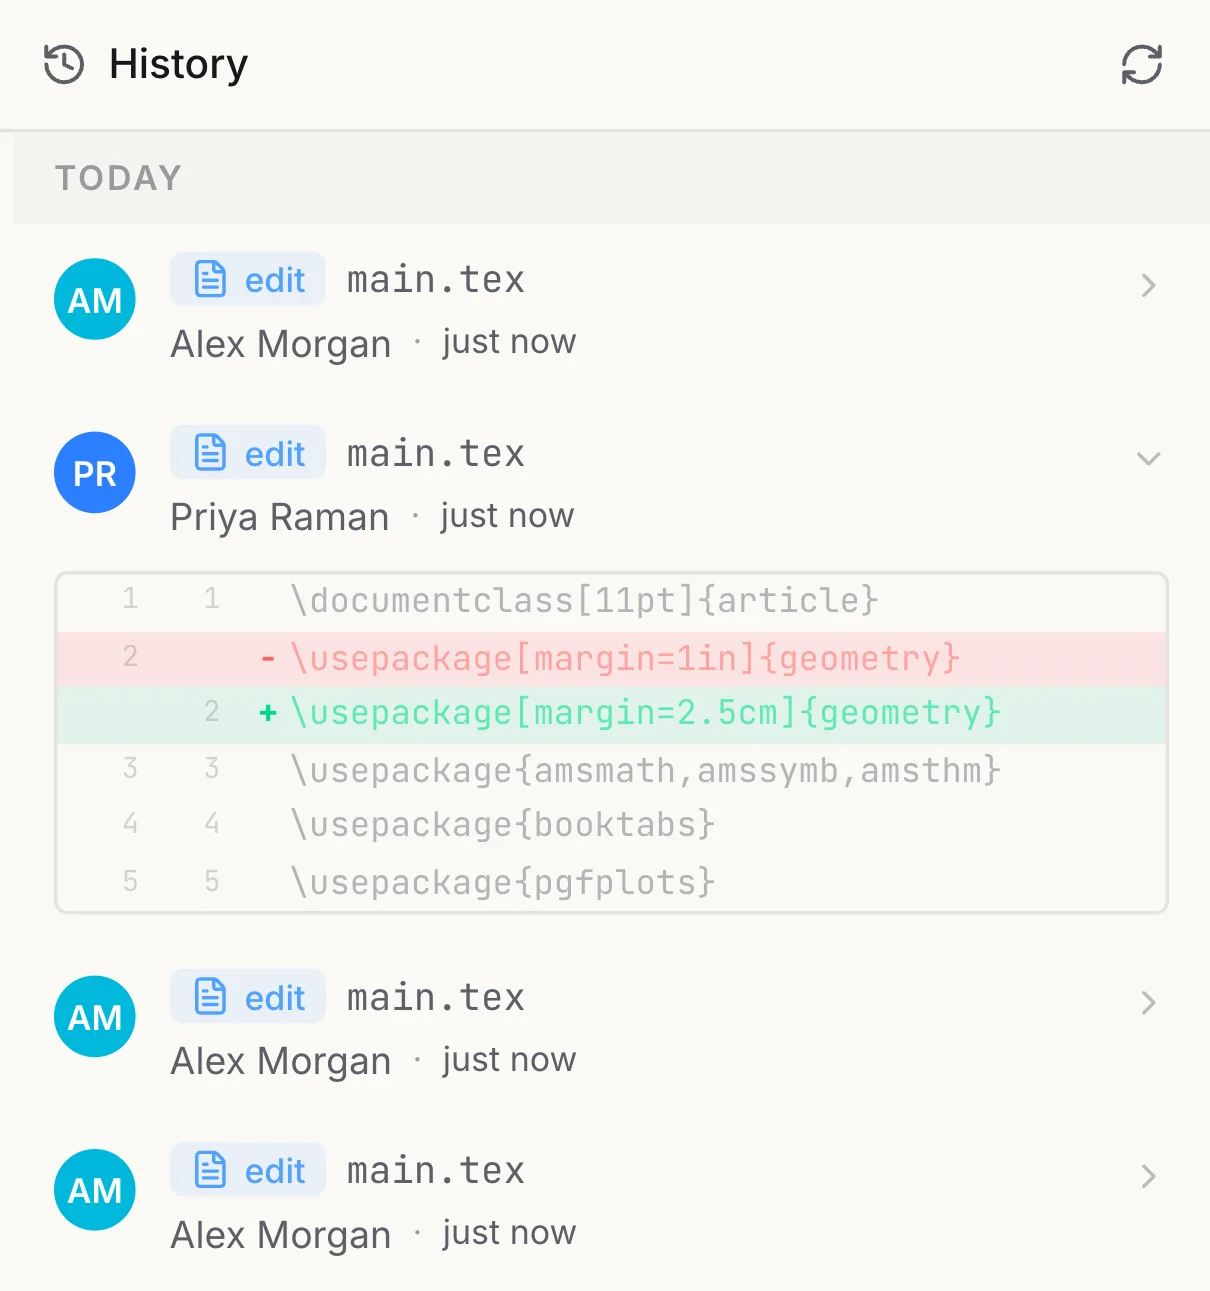Screen dimensions: 1210x1291
Task: Click the \documentclass[11pt]{article} diff line
Action: [x=612, y=600]
